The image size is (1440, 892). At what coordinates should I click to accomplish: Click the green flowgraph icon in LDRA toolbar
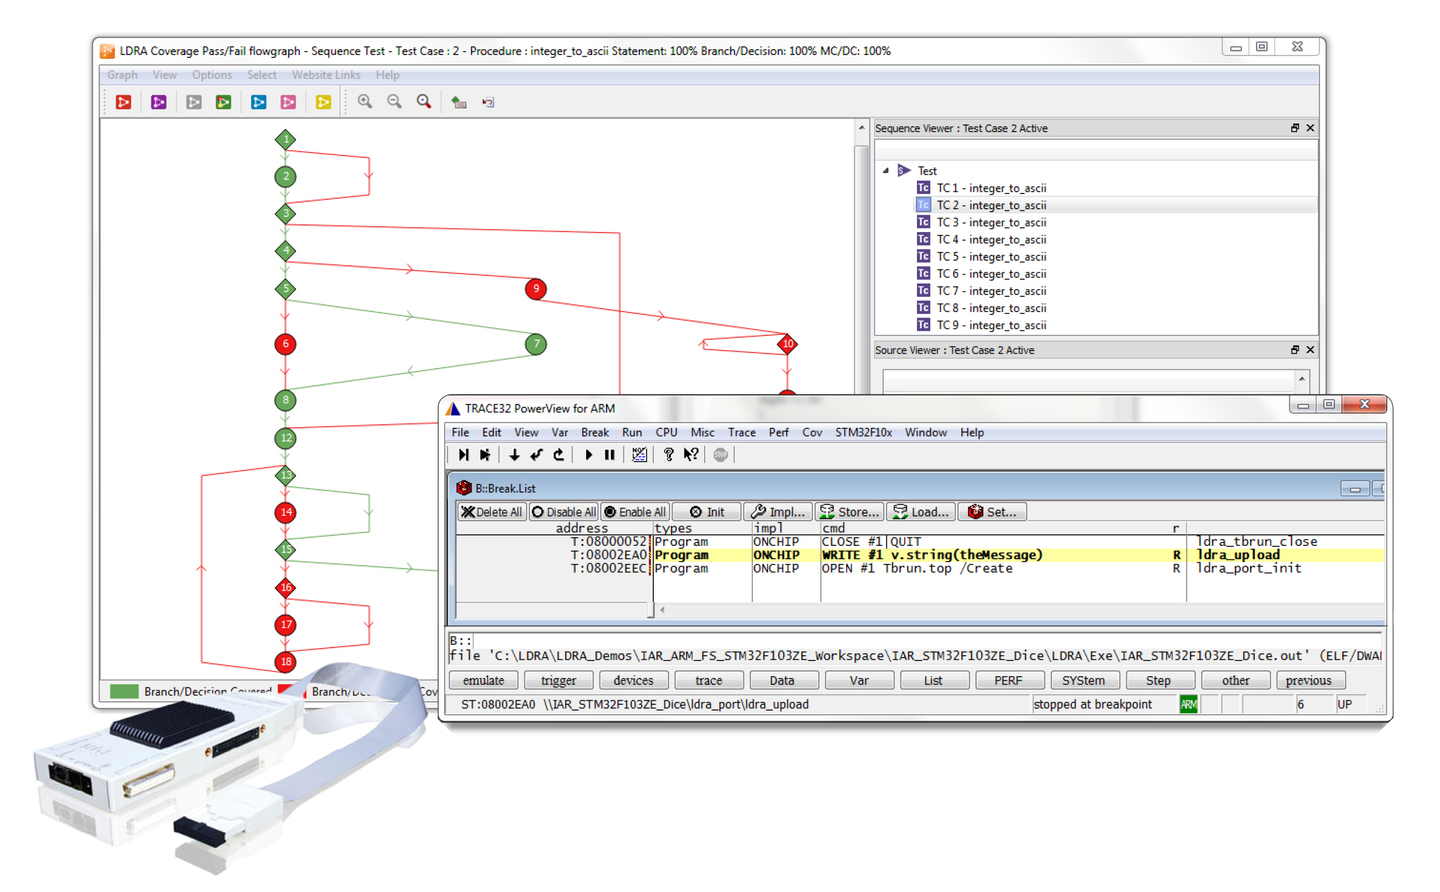click(x=224, y=102)
